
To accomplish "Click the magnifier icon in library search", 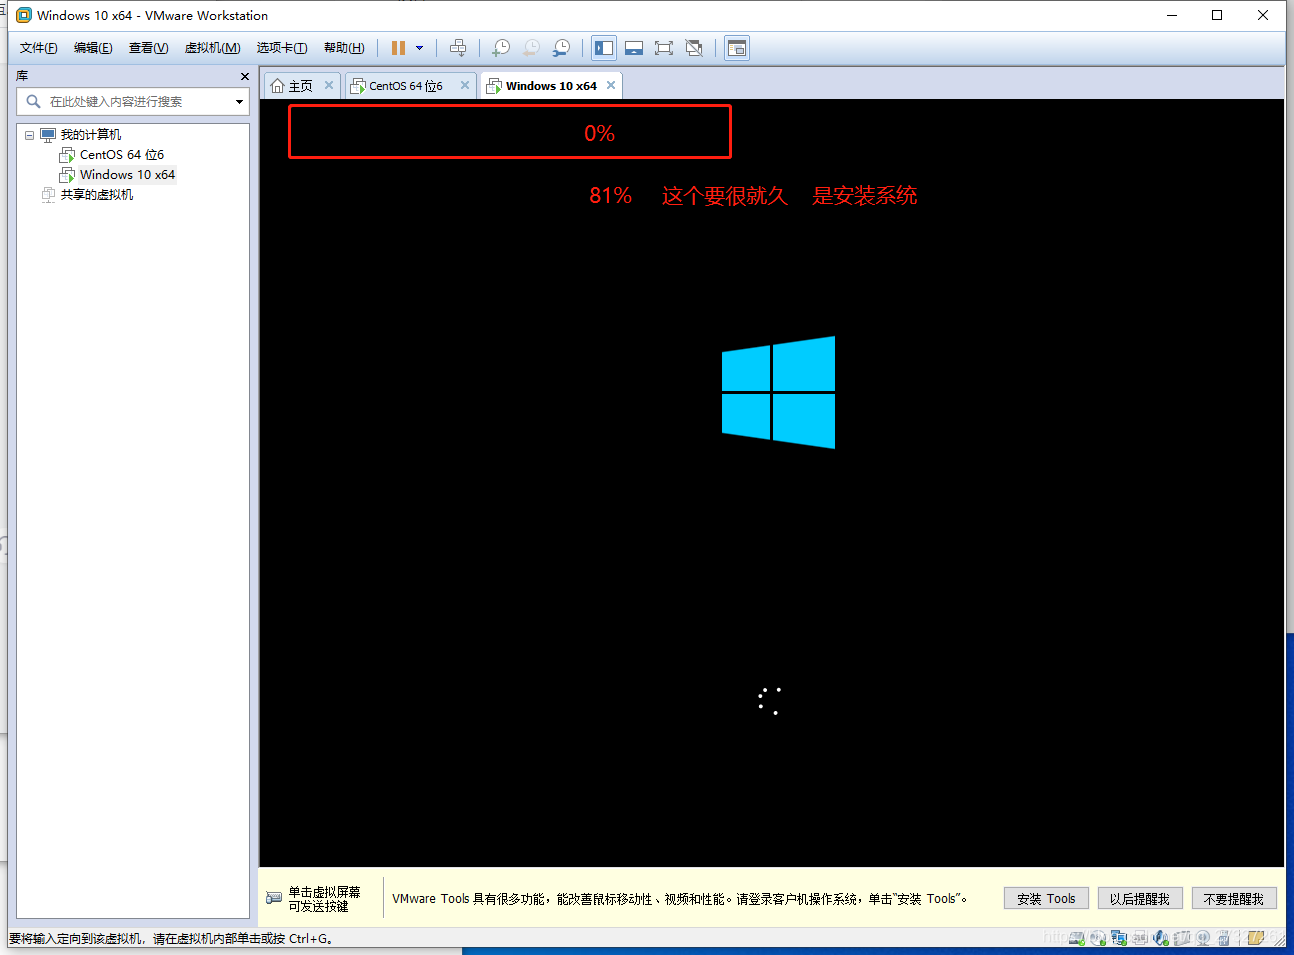I will pyautogui.click(x=33, y=102).
